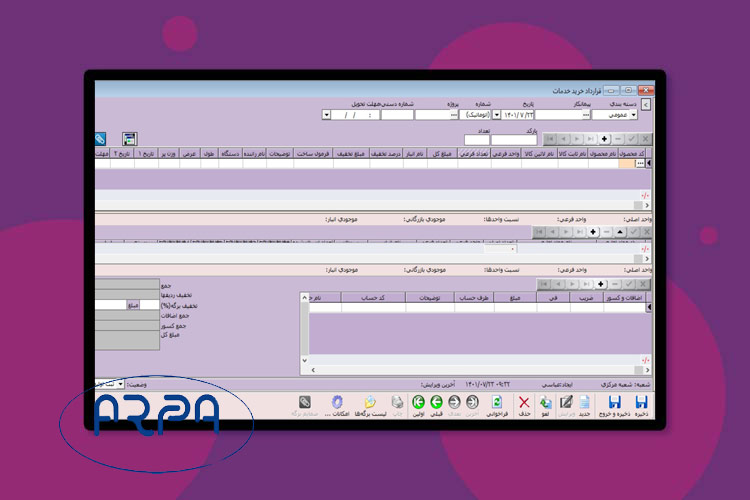Click the ذخیره (Save) floppy icon

tap(640, 403)
